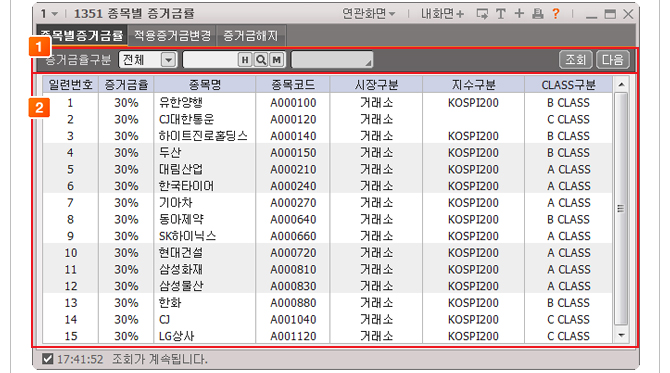Click scrollbar down arrow in table
Screen dimensions: 670x373
coord(621,335)
